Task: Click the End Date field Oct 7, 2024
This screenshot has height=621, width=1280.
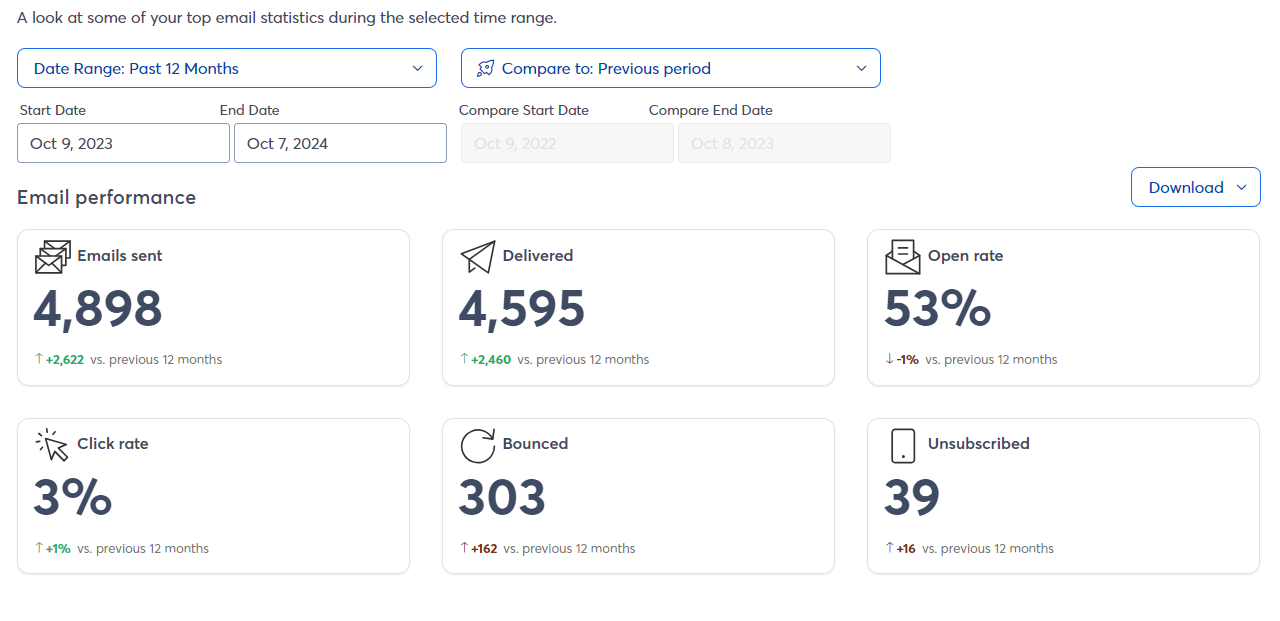Action: point(340,144)
